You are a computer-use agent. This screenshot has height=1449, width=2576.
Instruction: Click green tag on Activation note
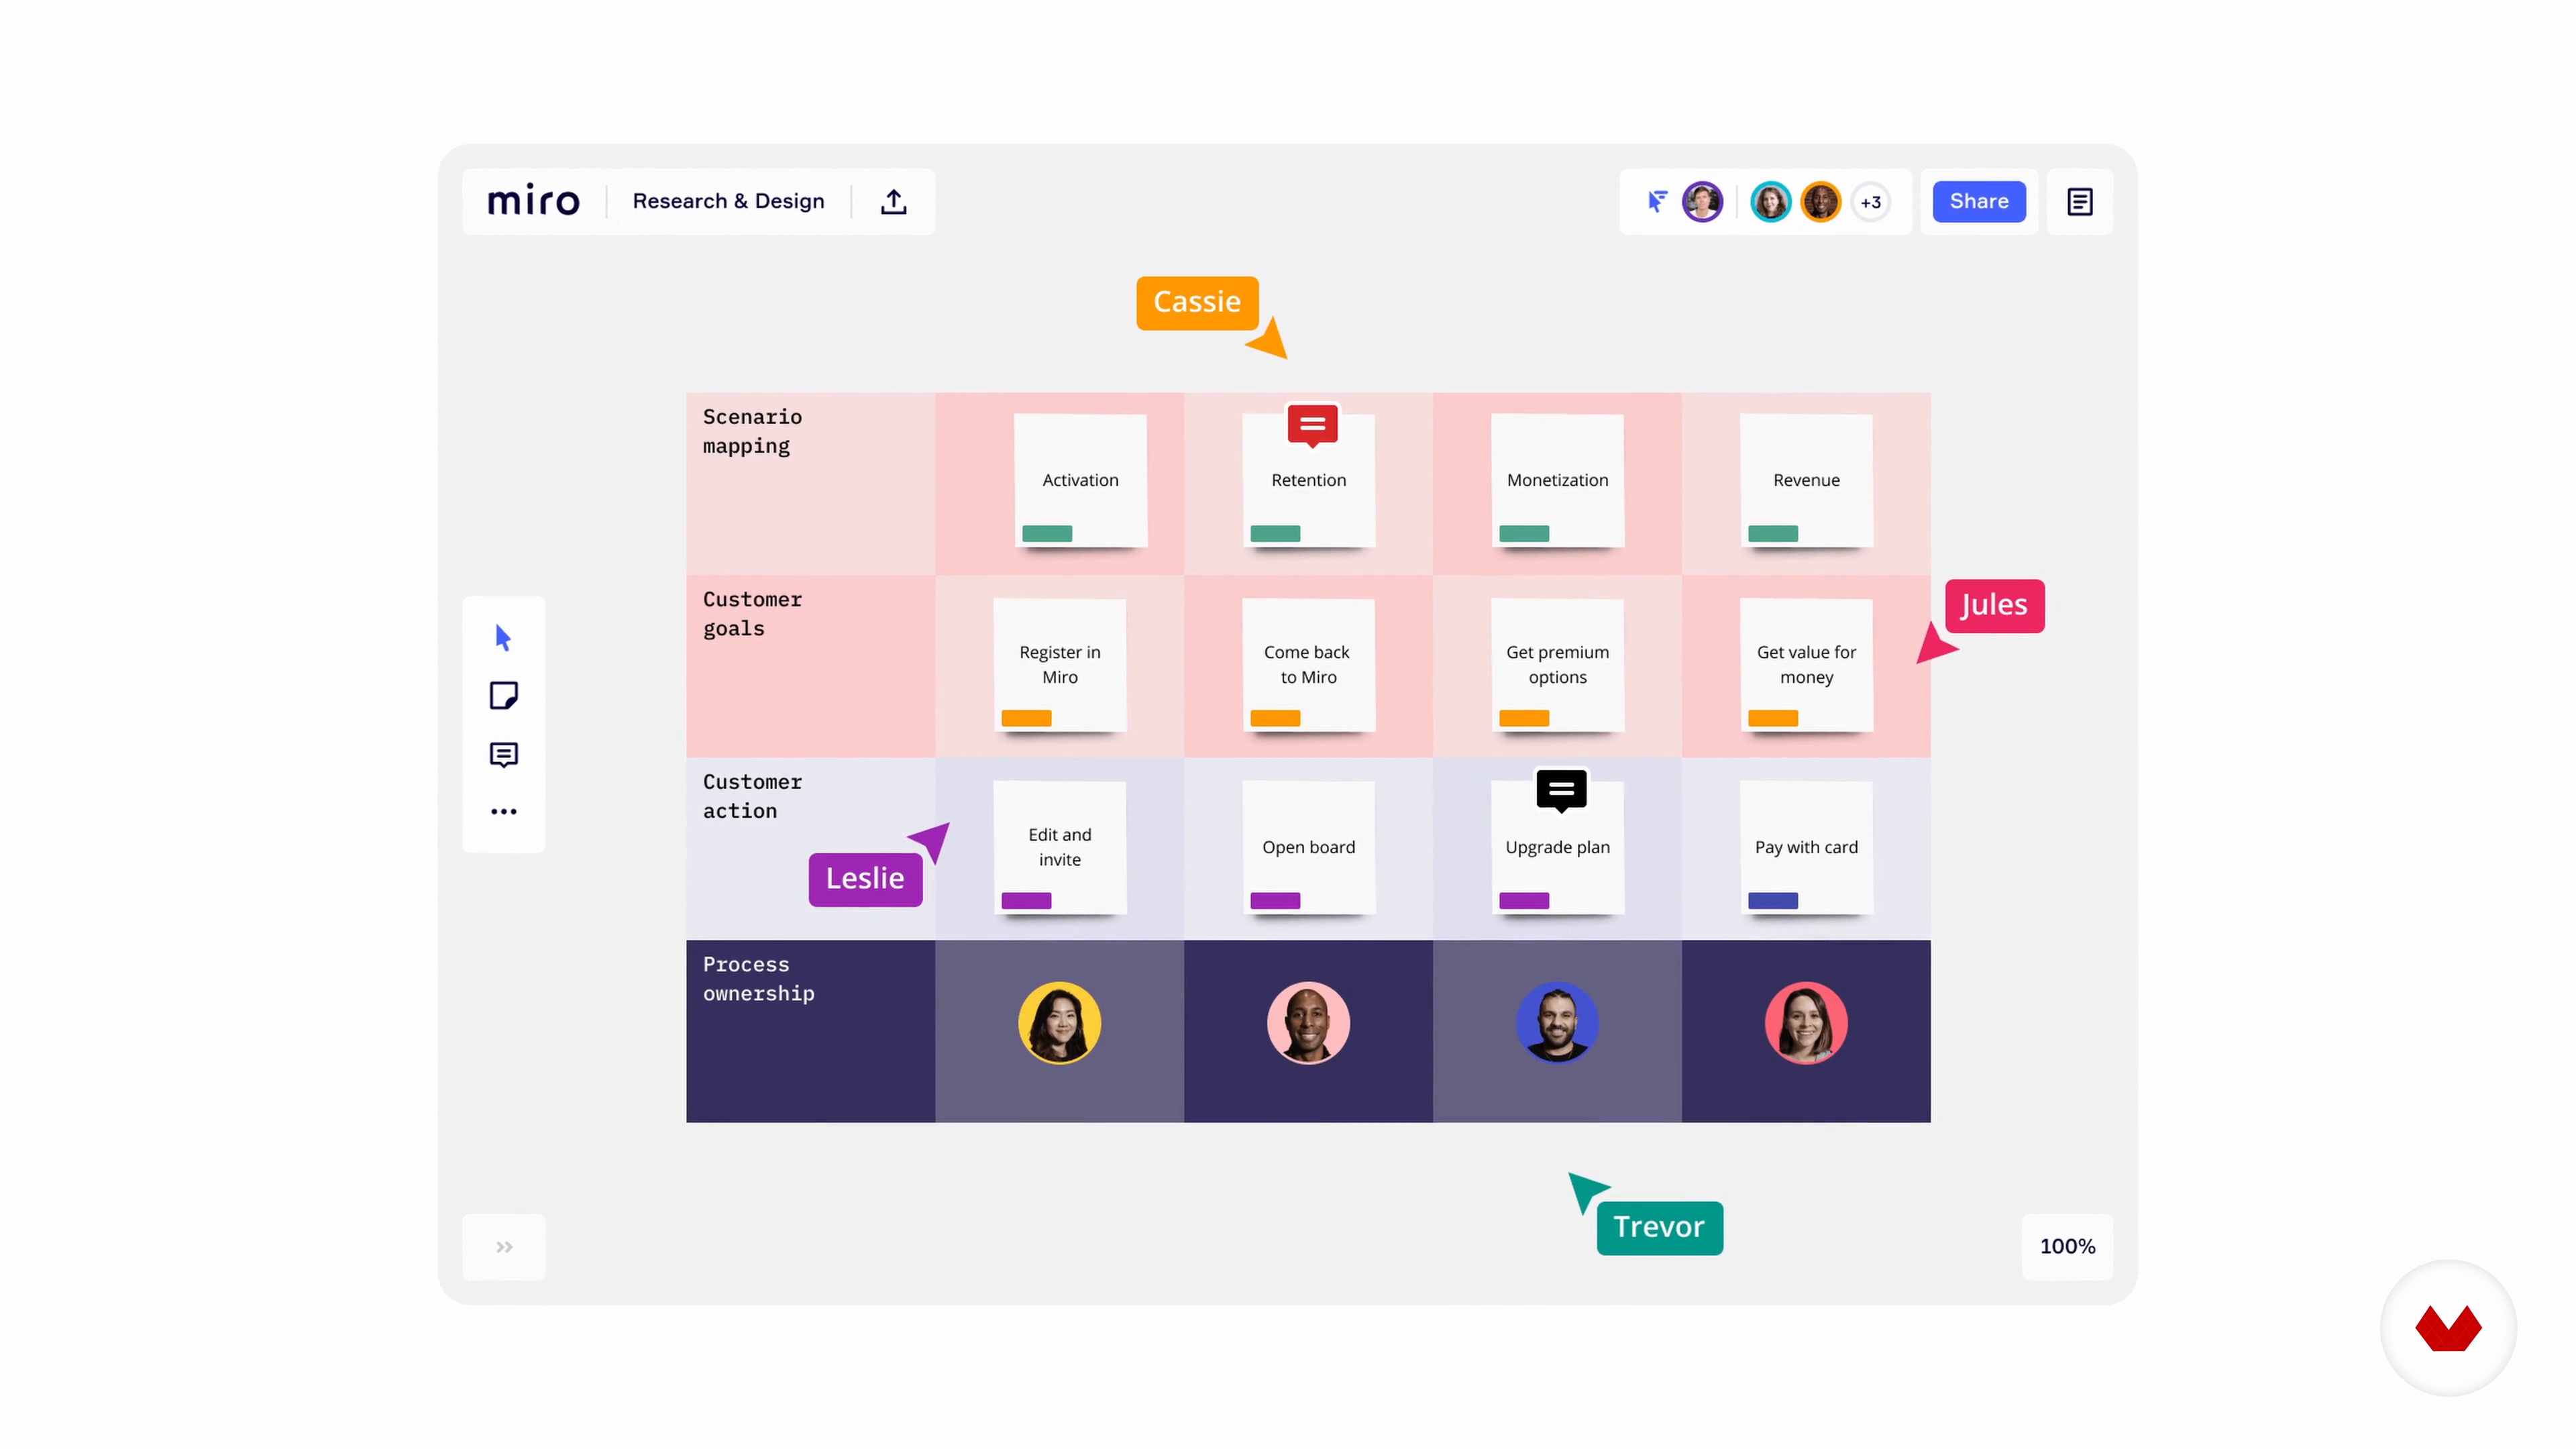pos(1047,533)
